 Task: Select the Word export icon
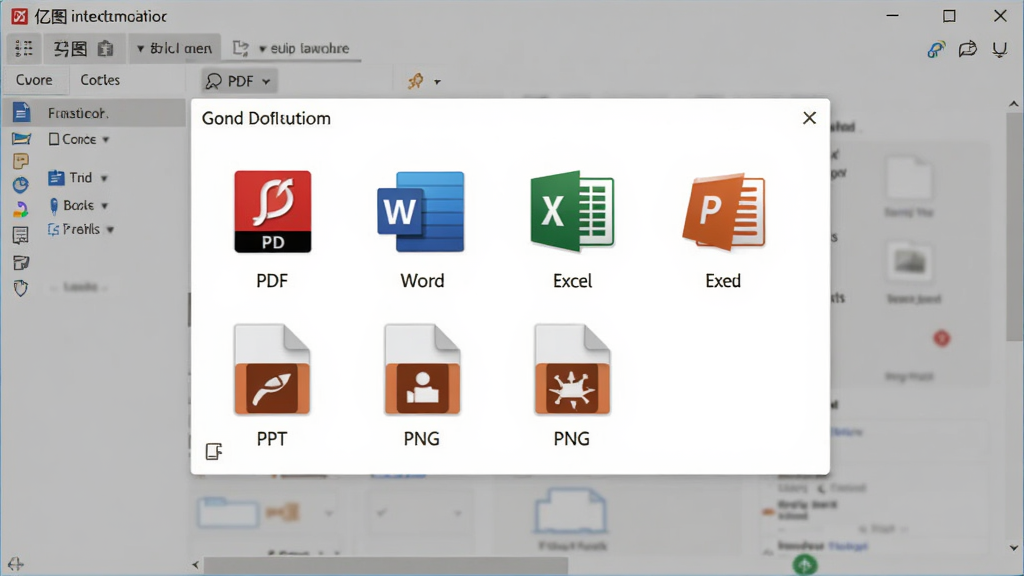(x=421, y=212)
